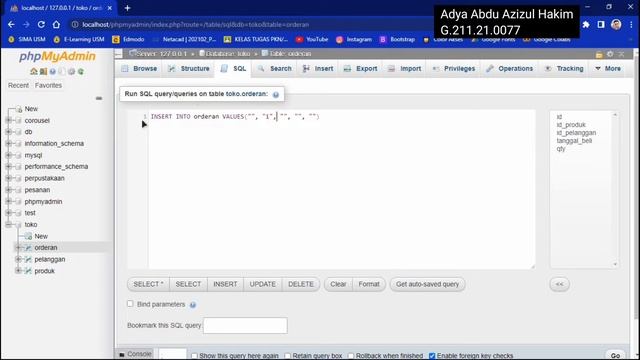Open navigation panel settings gear icon
Image resolution: width=640 pixels, height=360 pixels.
pos(71,71)
